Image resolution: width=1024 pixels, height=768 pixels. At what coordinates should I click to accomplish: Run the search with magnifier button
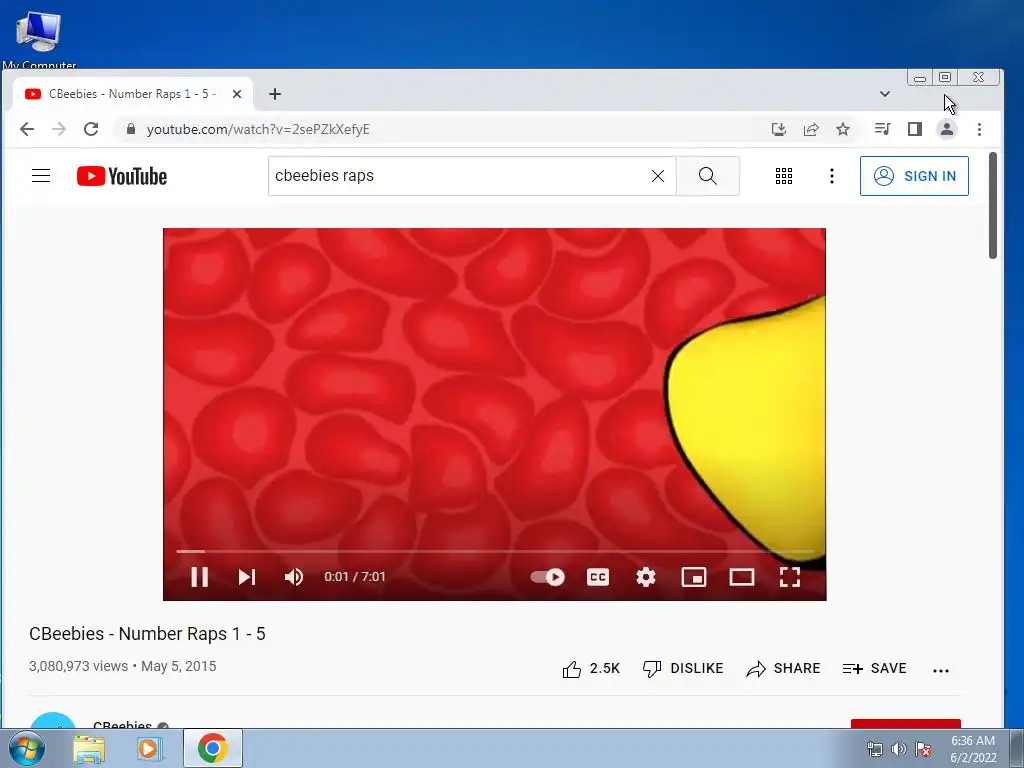(x=708, y=176)
